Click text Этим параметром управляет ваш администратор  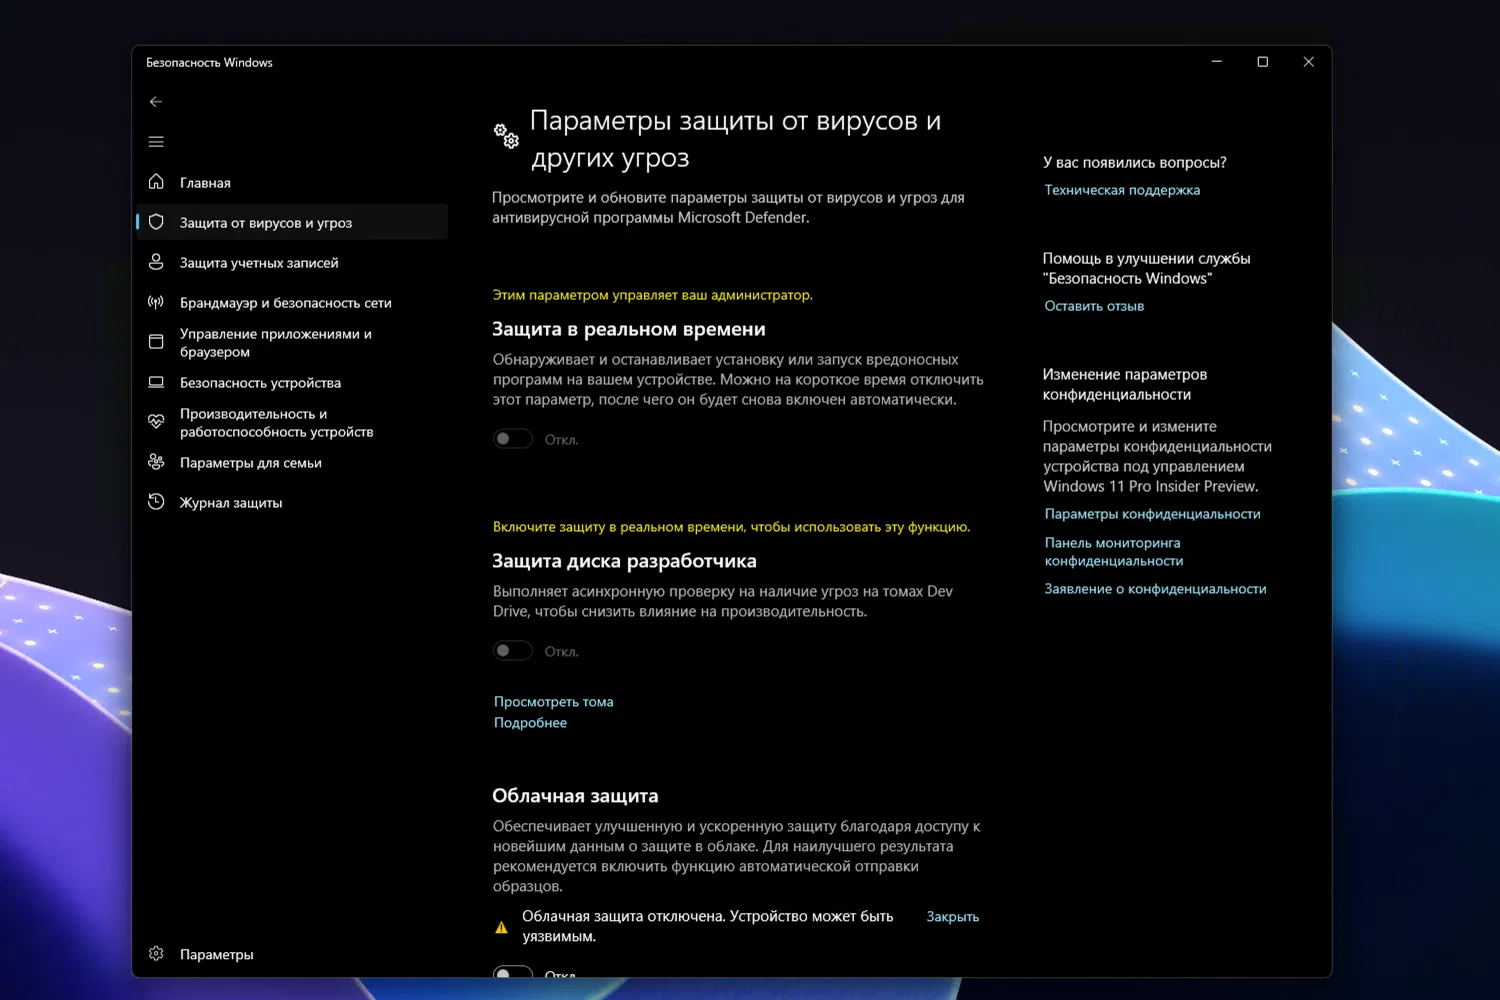point(652,295)
